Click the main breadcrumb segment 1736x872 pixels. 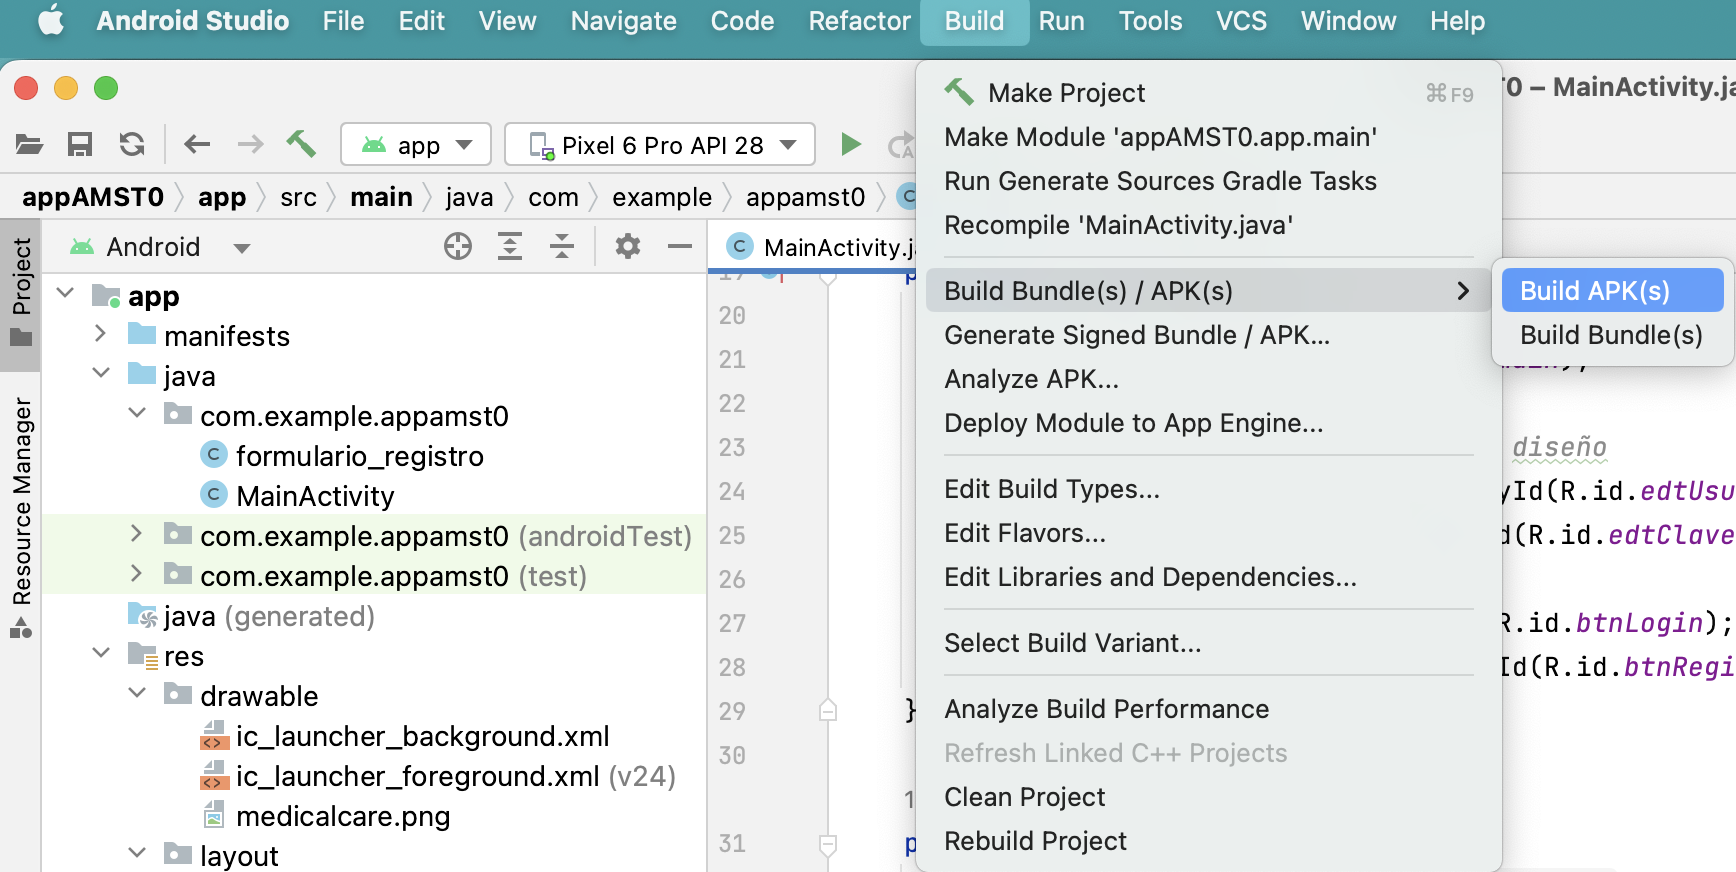(381, 197)
